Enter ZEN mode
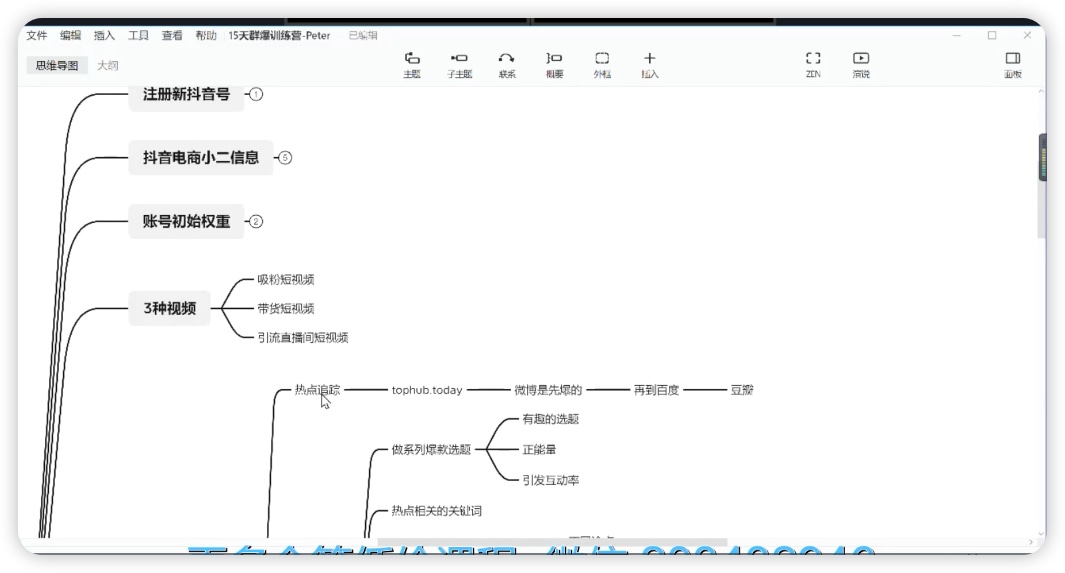This screenshot has height=573, width=1065. (x=813, y=64)
